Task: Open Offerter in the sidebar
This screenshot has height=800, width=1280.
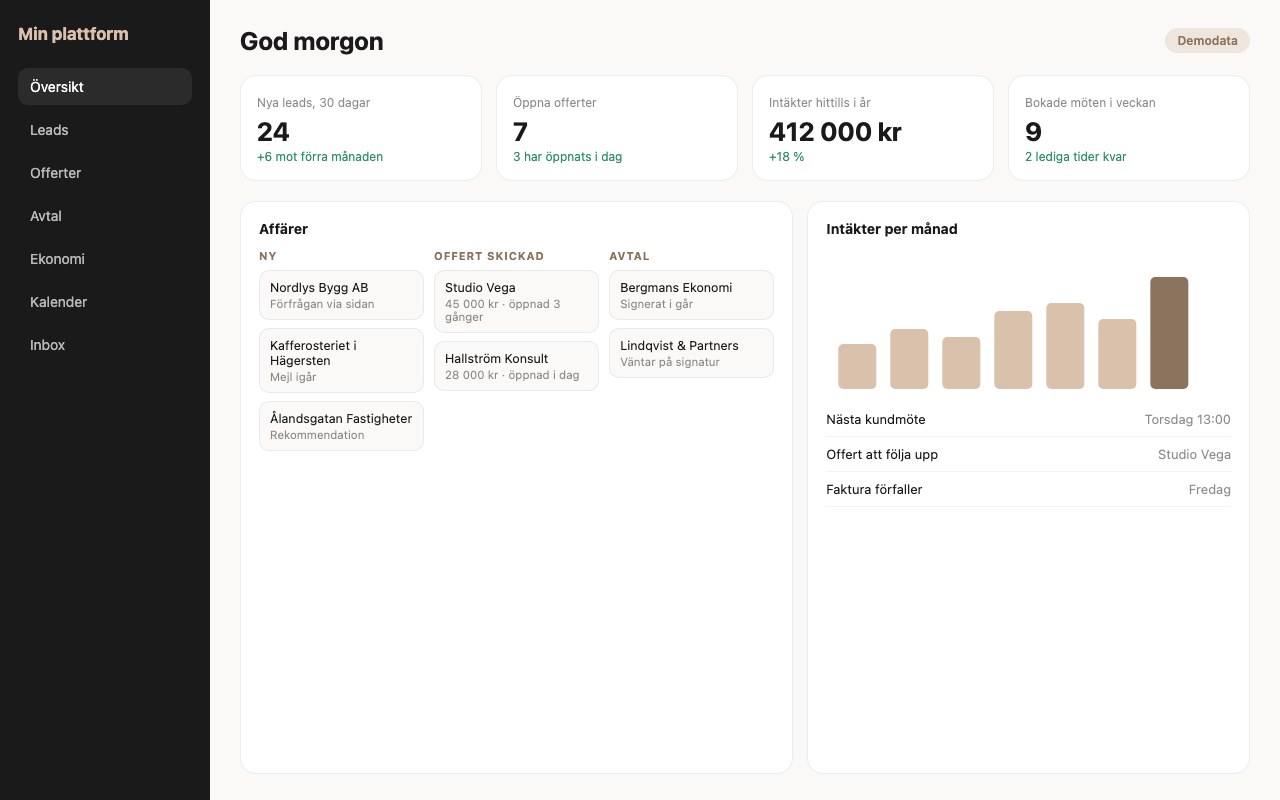Action: click(x=105, y=173)
